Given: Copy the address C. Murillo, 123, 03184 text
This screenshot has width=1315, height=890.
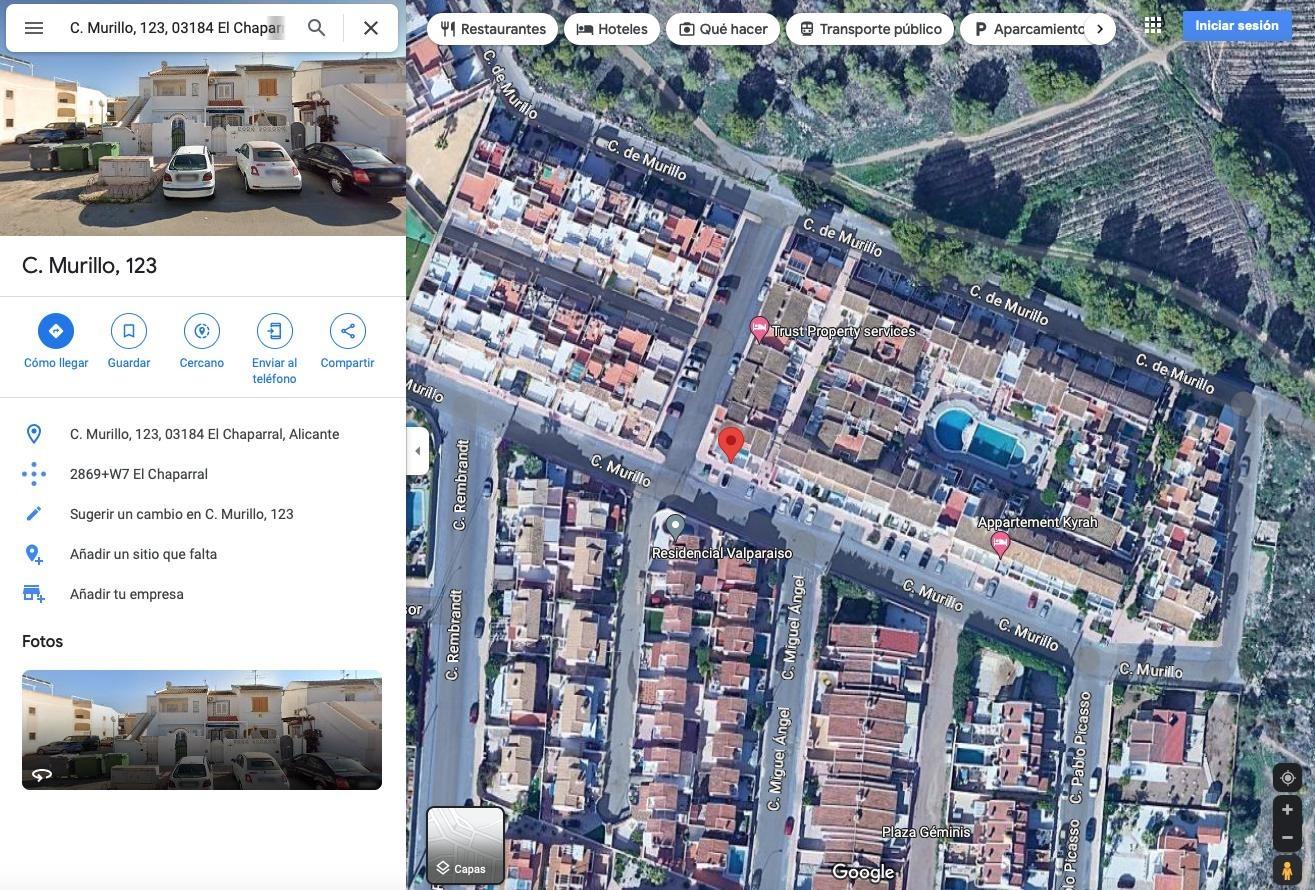Looking at the screenshot, I should tap(205, 434).
